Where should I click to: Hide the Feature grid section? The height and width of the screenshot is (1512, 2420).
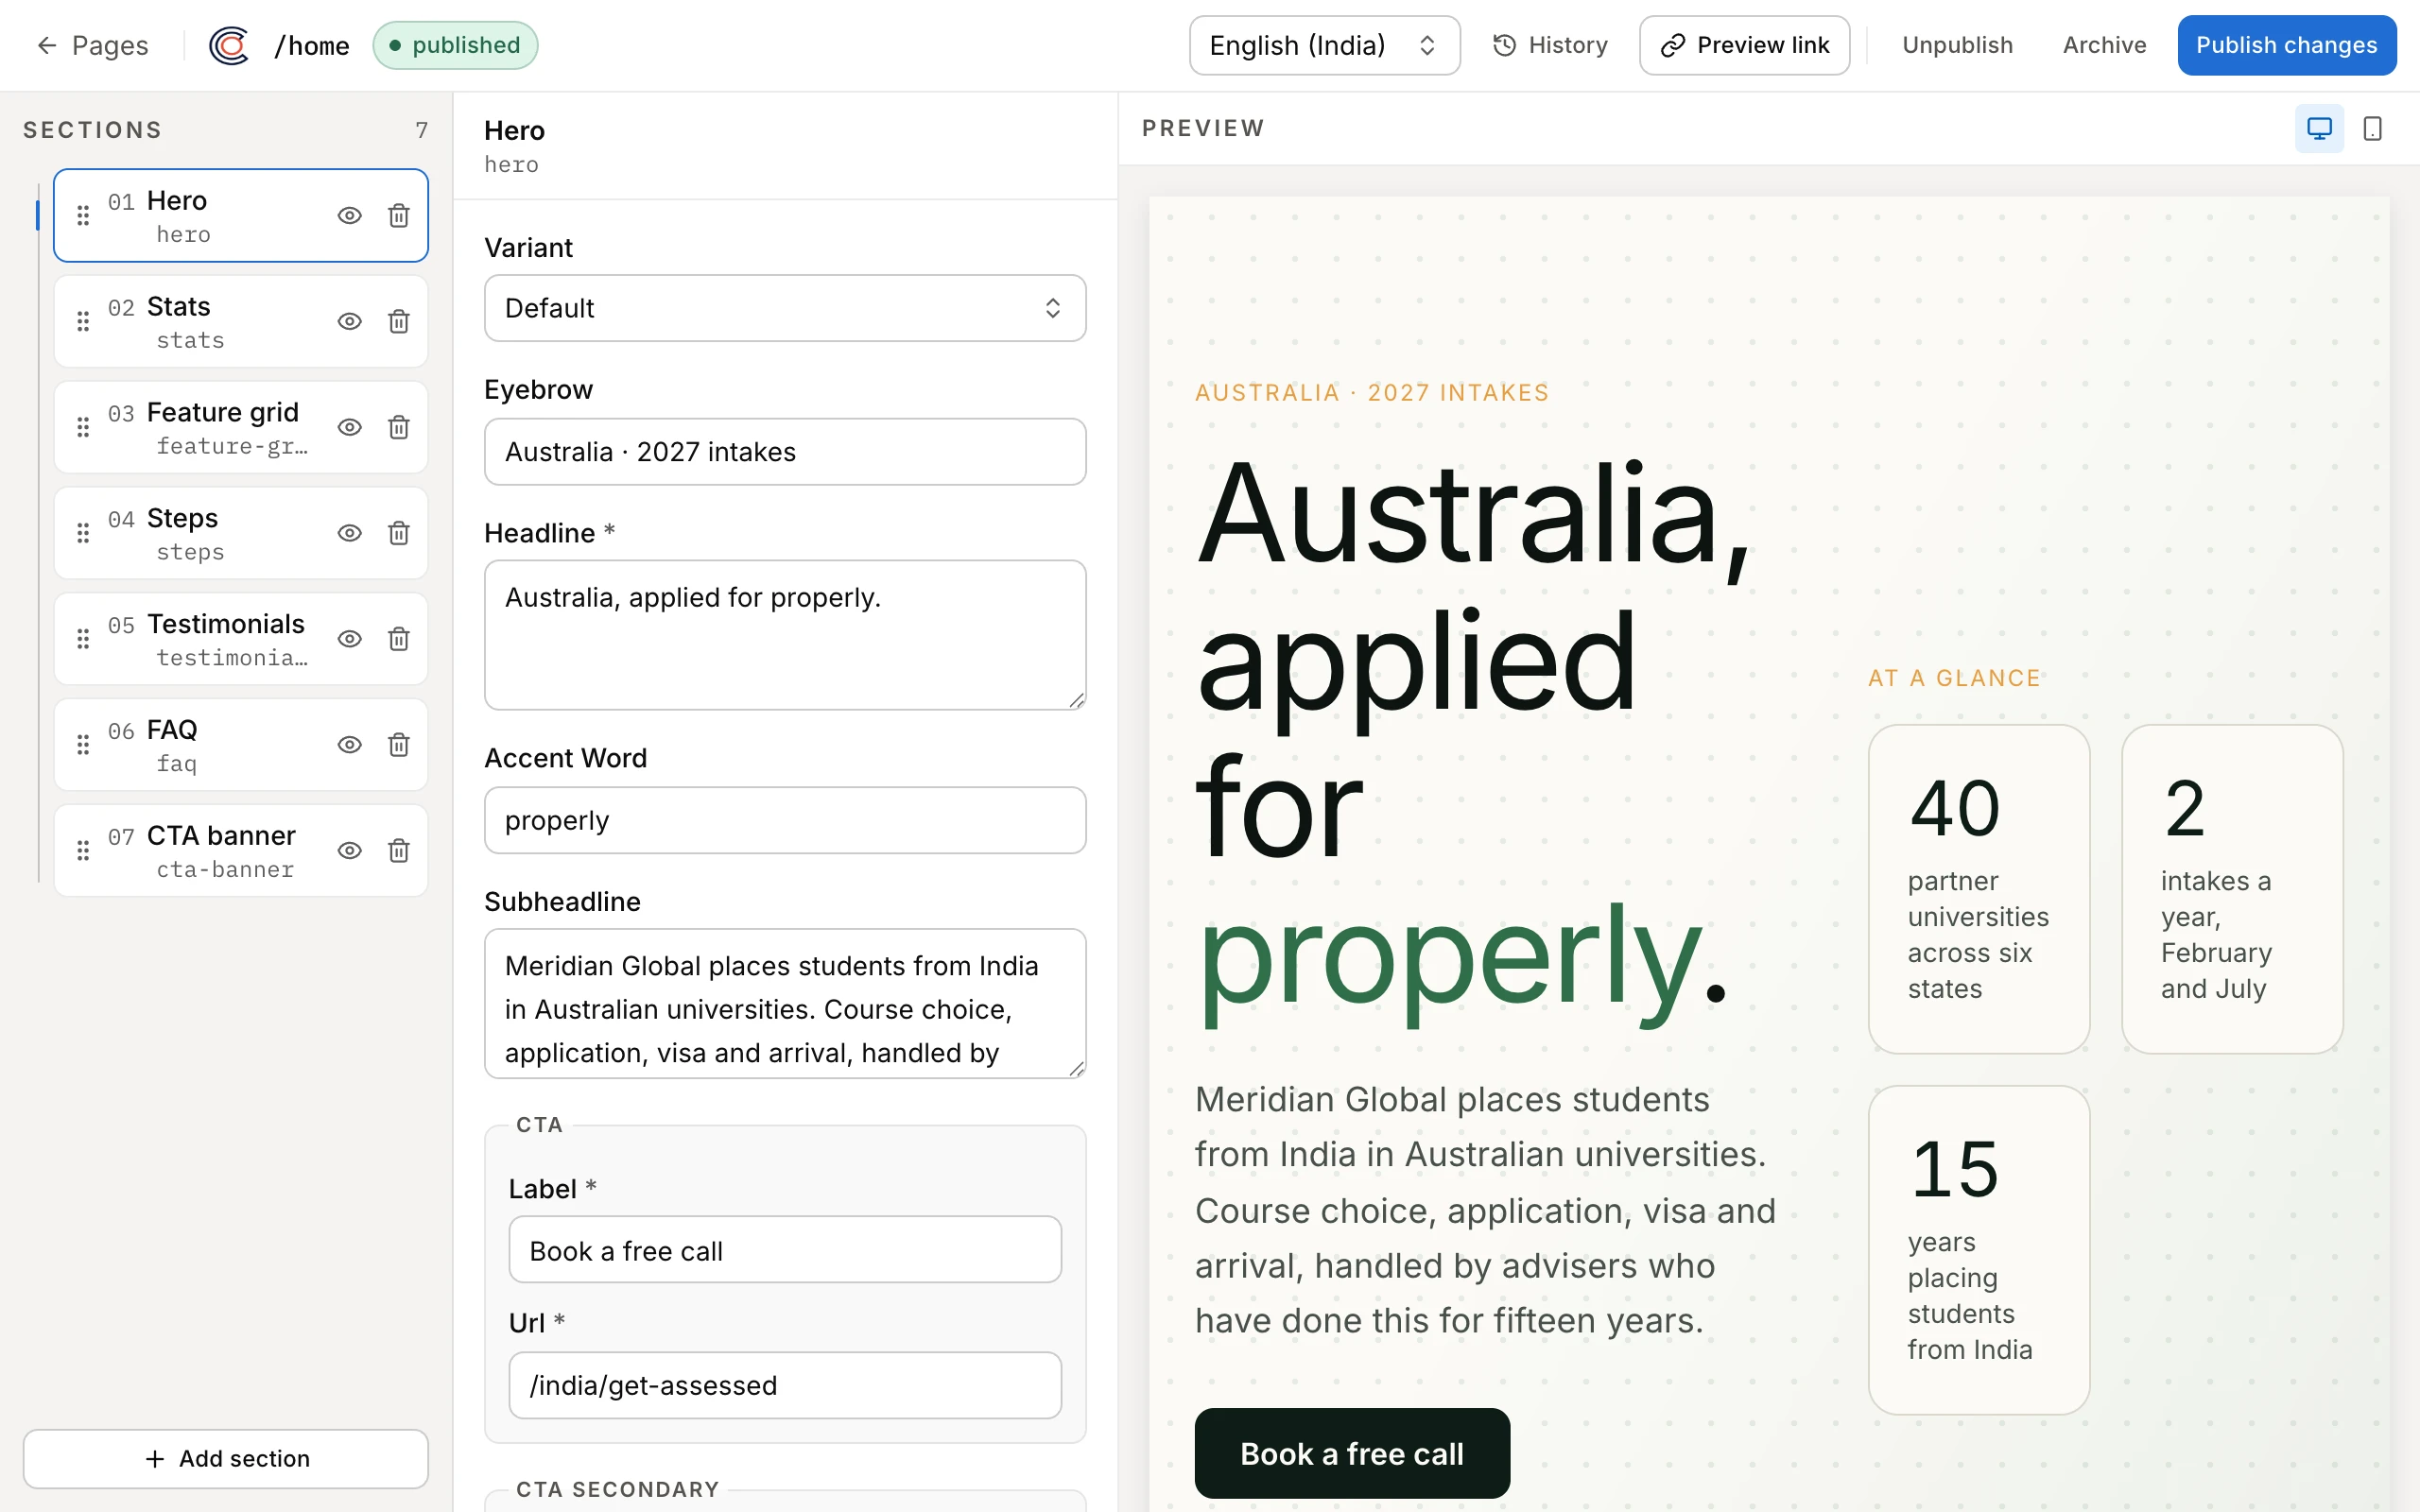point(349,427)
